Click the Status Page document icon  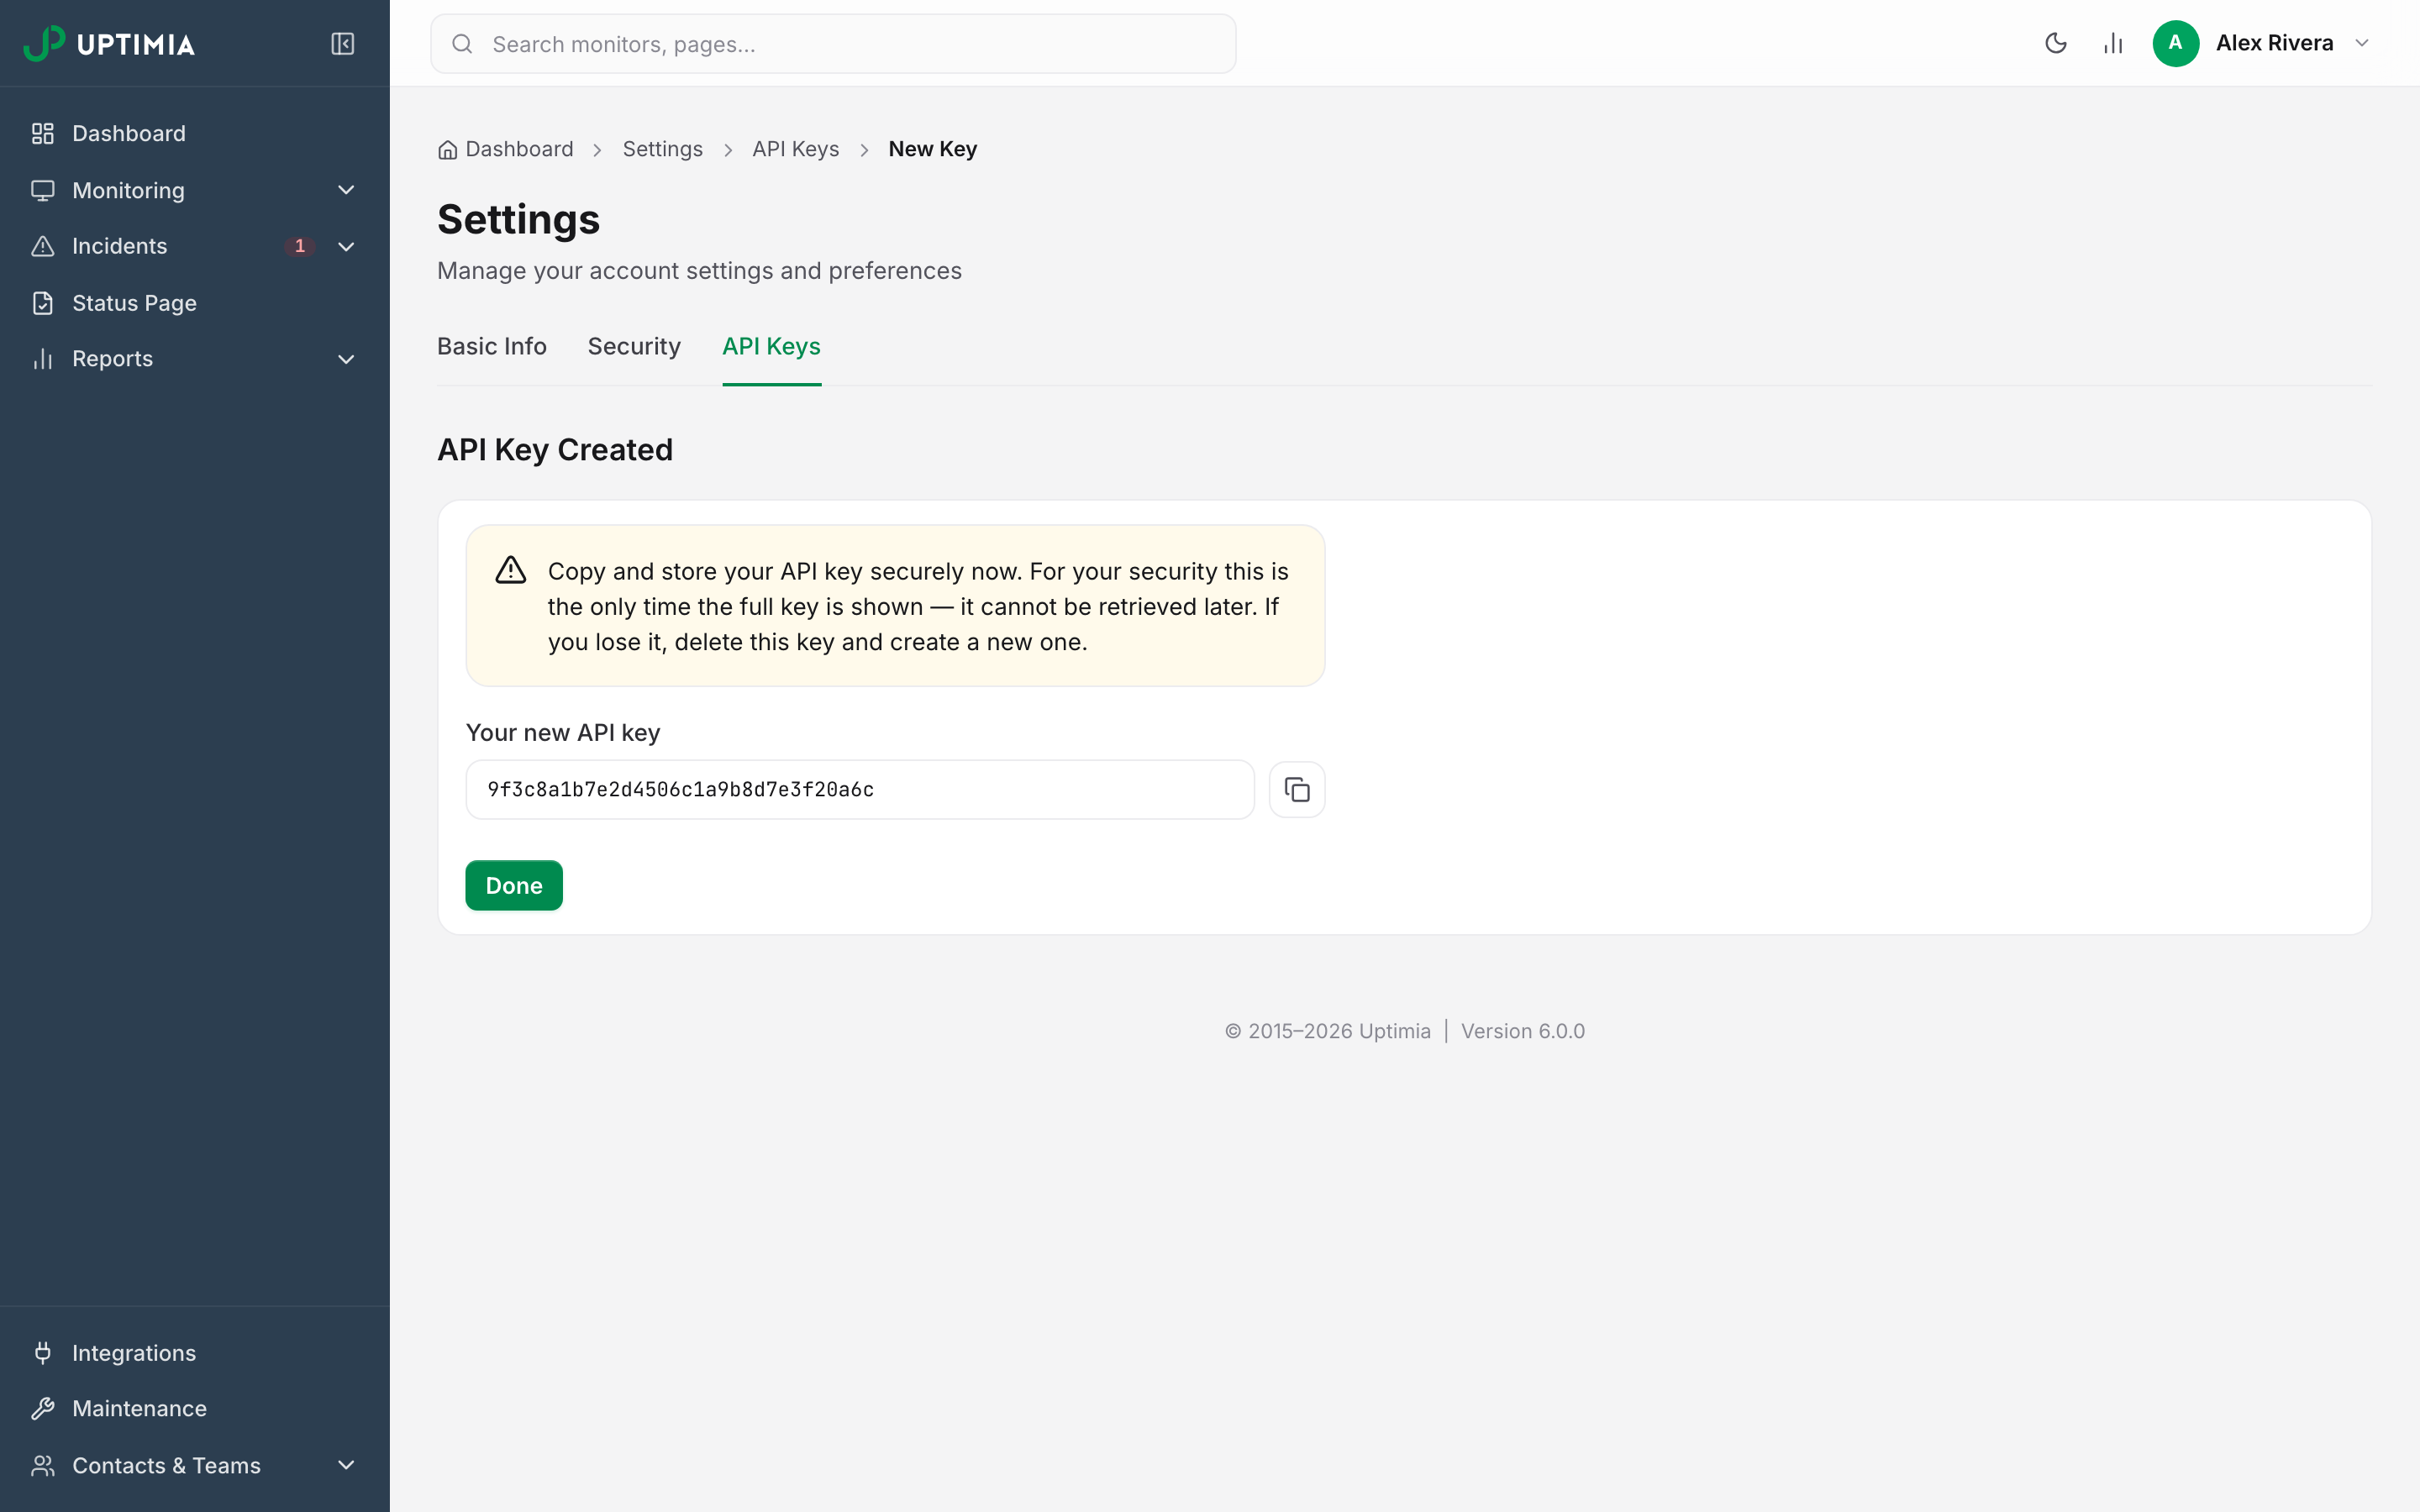coord(43,303)
